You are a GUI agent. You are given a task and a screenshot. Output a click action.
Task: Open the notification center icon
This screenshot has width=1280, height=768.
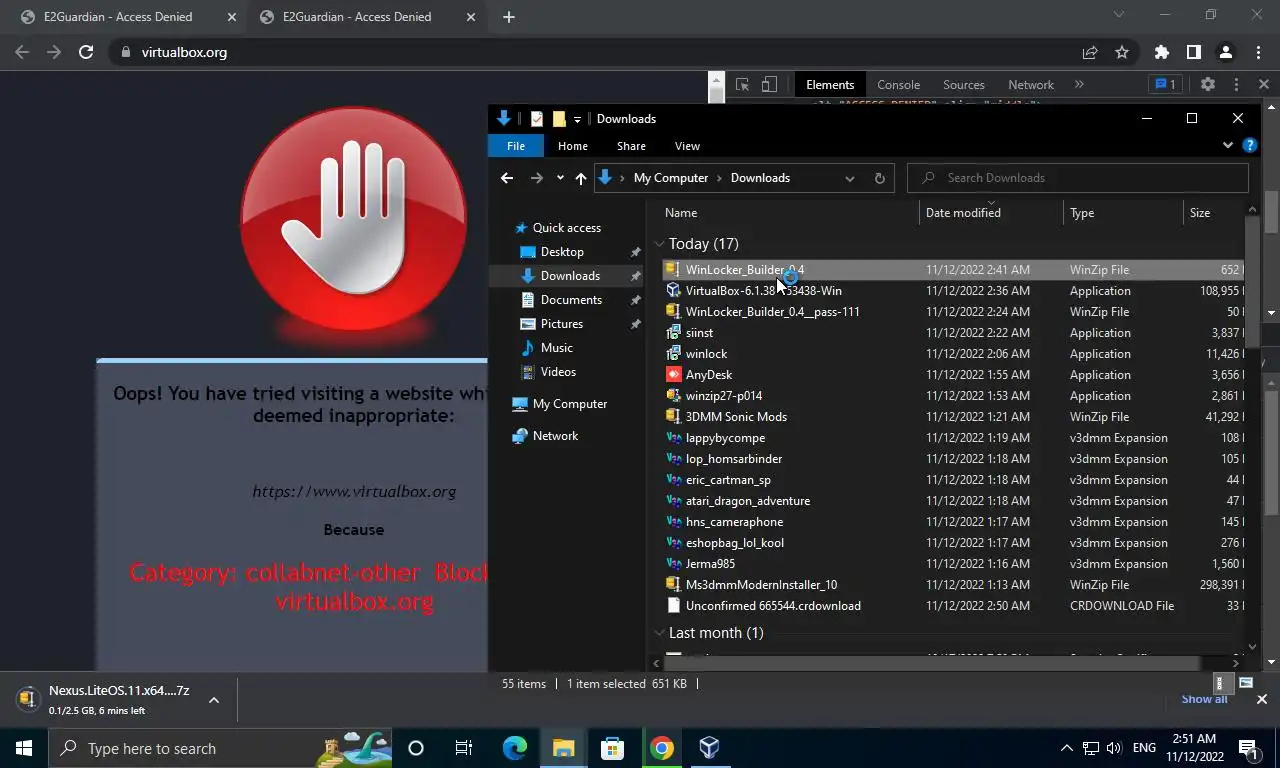pos(1248,748)
